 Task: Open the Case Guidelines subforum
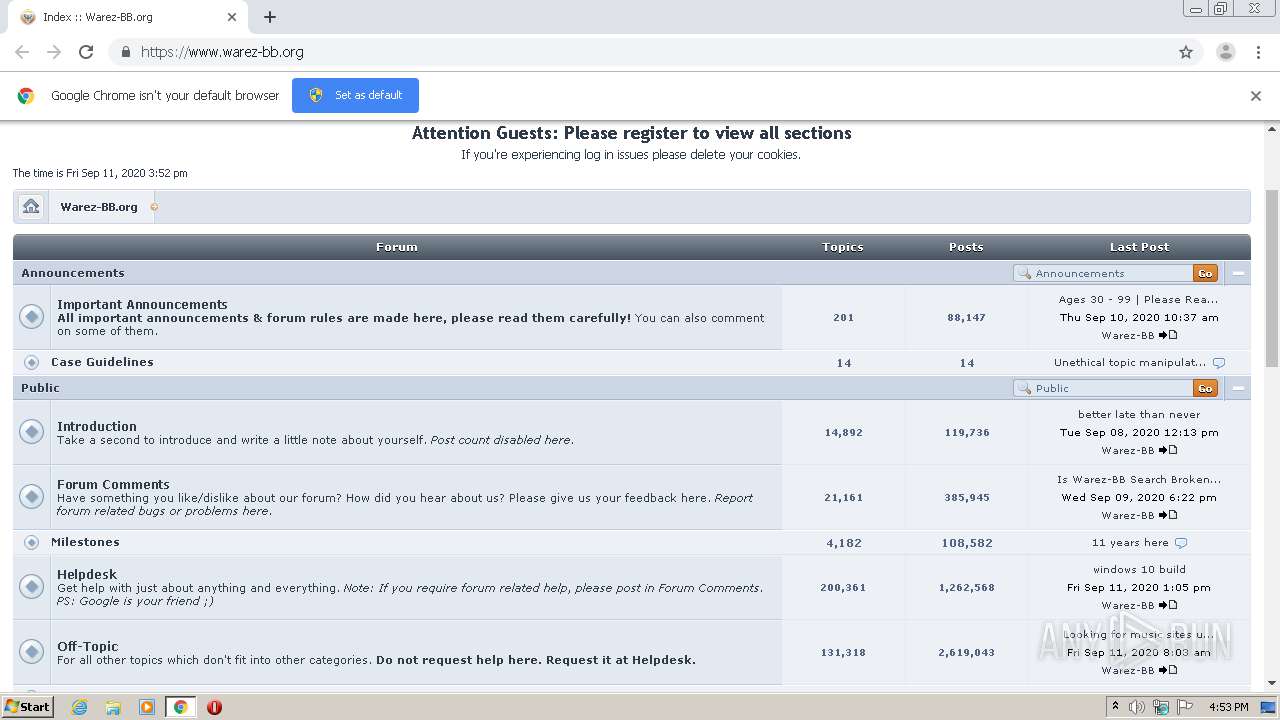point(102,362)
